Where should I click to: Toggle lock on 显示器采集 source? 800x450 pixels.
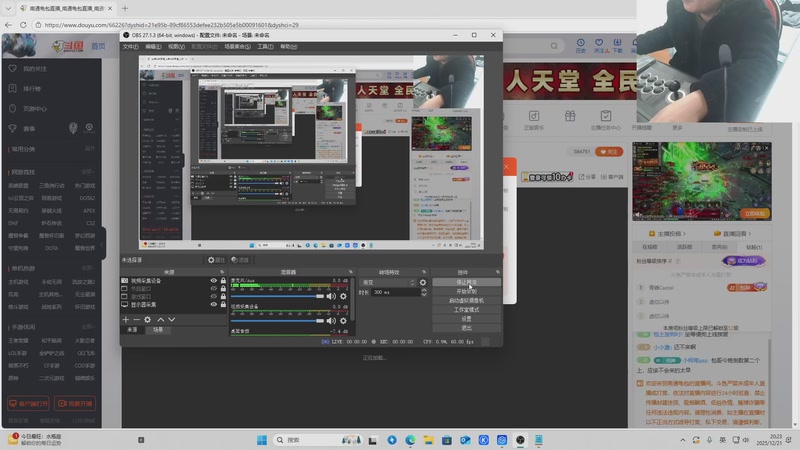coord(223,305)
